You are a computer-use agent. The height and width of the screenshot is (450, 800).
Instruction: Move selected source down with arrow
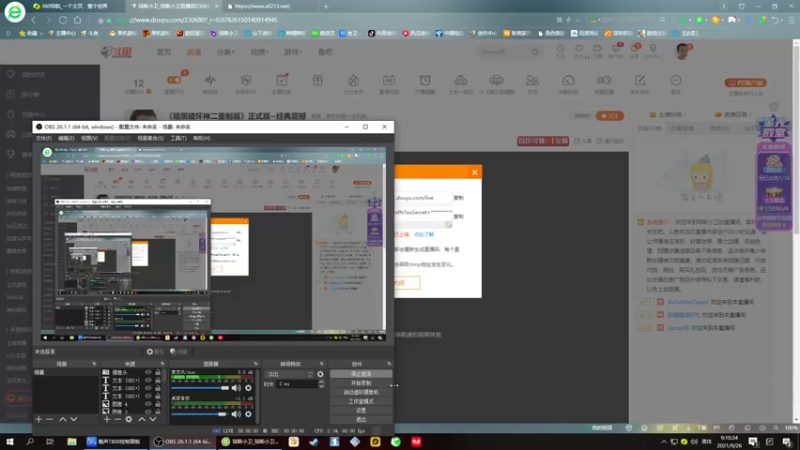153,419
